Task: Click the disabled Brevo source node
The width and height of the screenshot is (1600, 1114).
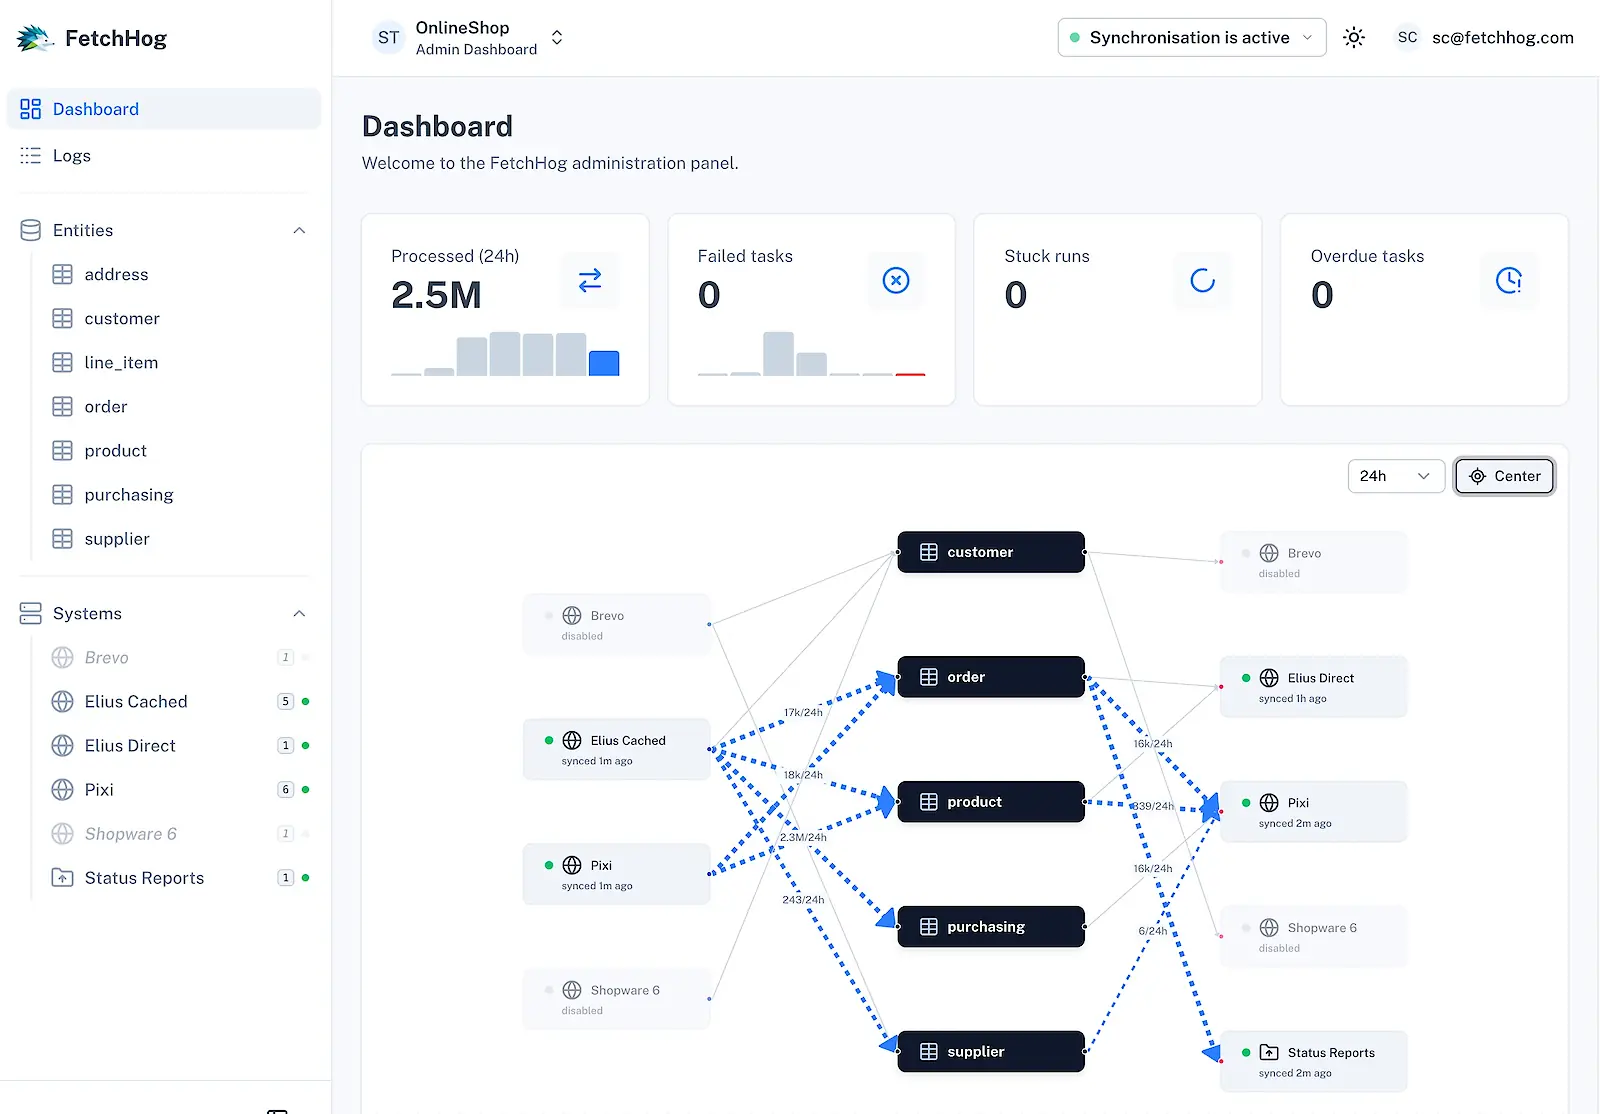Action: point(616,625)
